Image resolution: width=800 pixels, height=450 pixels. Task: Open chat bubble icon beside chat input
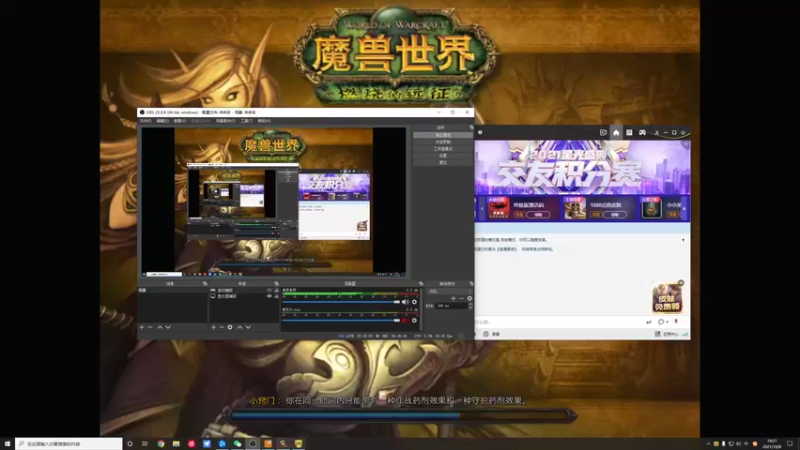pyautogui.click(x=661, y=322)
